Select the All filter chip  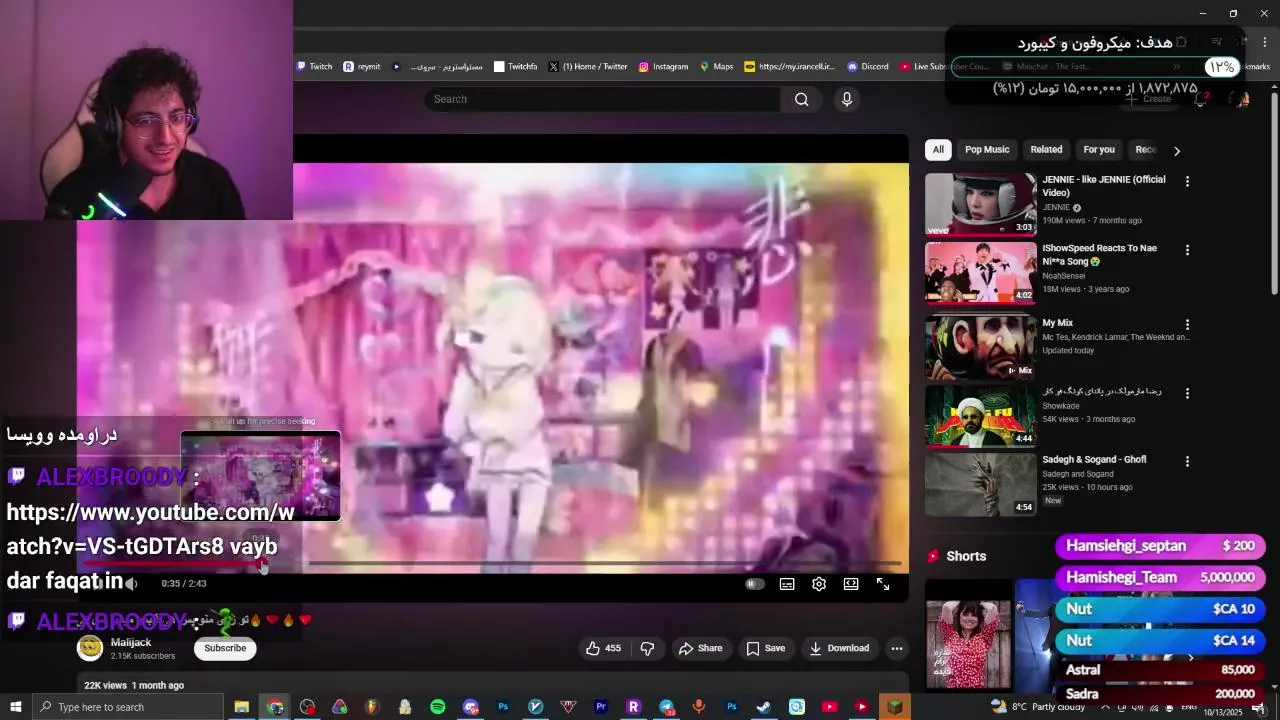pyautogui.click(x=938, y=149)
